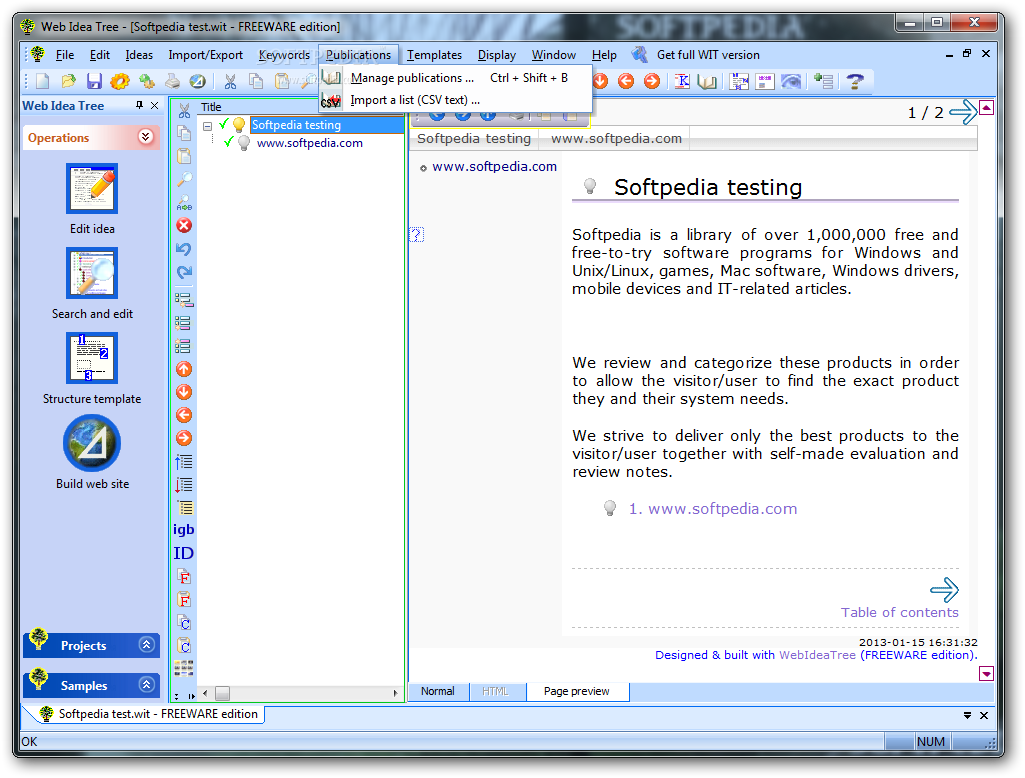Click the igb icon in tree toolbar

tap(184, 530)
